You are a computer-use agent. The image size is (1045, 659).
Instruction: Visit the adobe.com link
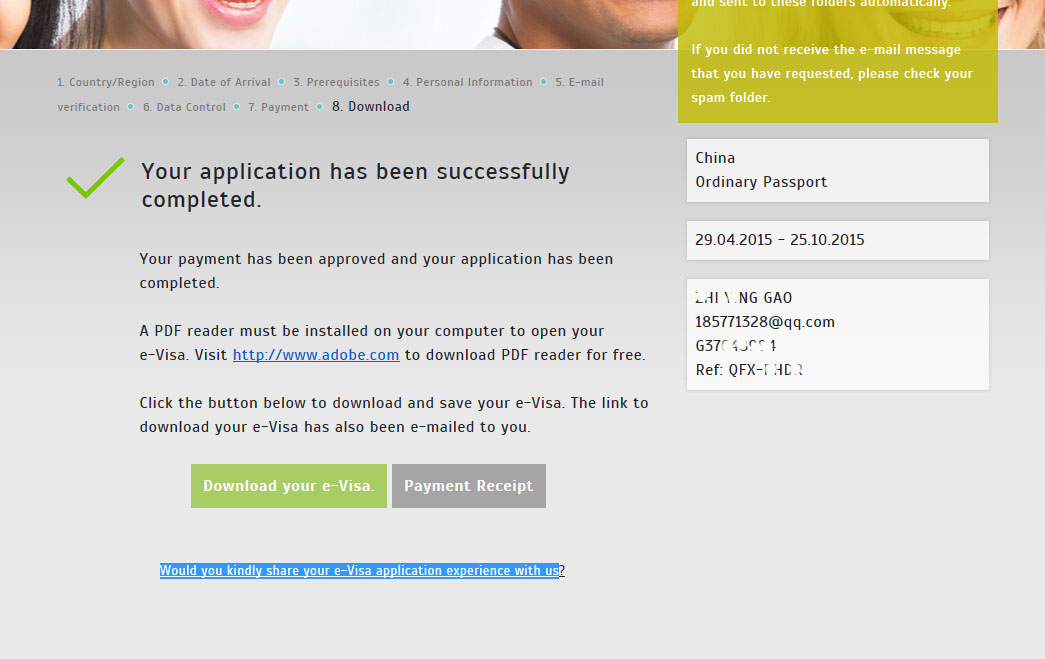pyautogui.click(x=316, y=355)
